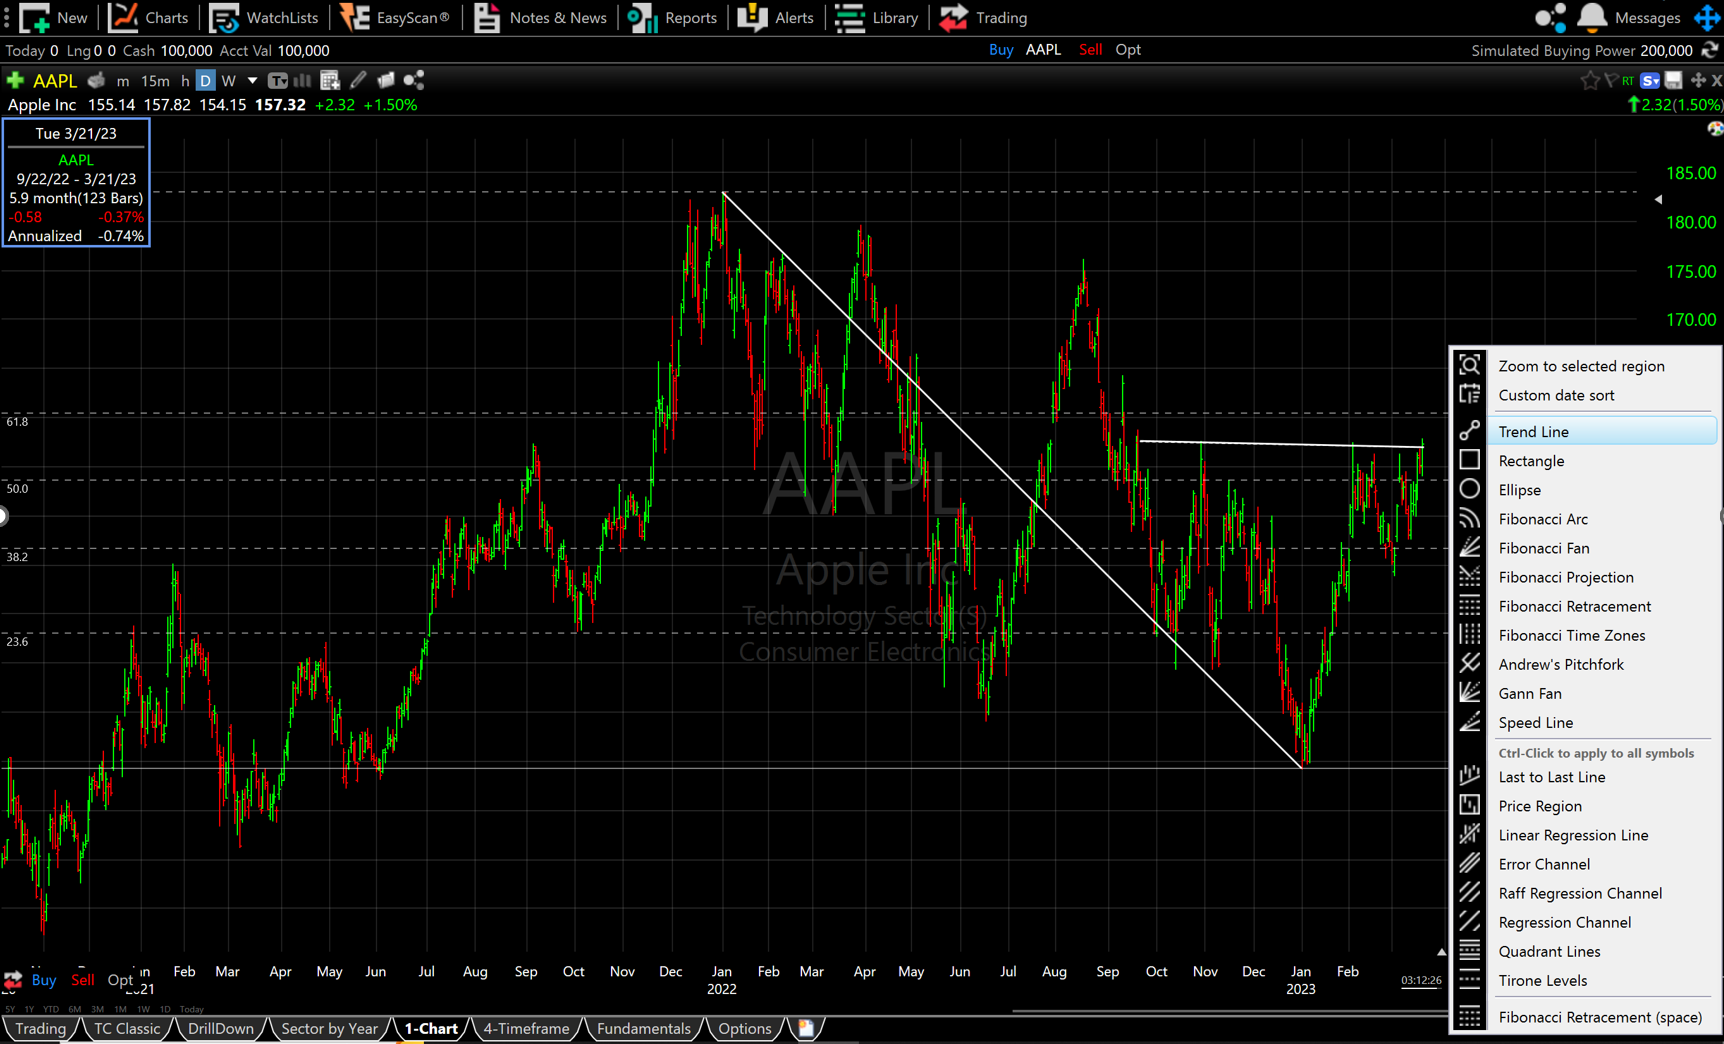Click the trade arrows icon near Buy
Image resolution: width=1724 pixels, height=1044 pixels.
(x=13, y=980)
